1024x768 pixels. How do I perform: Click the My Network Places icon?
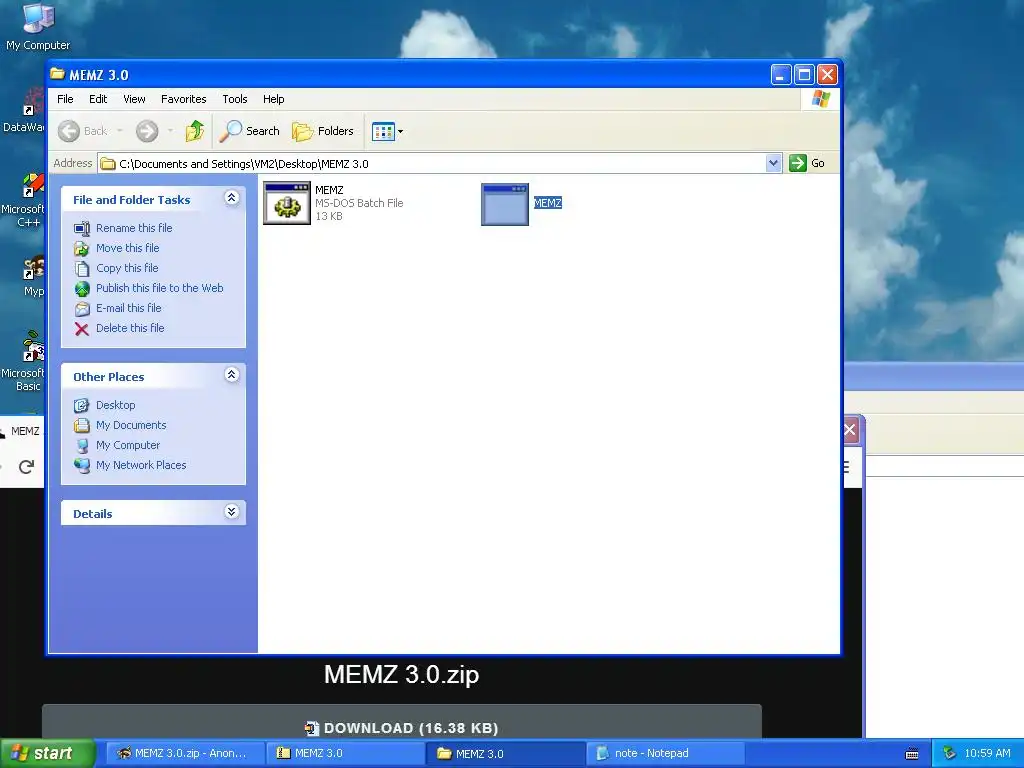(x=82, y=466)
